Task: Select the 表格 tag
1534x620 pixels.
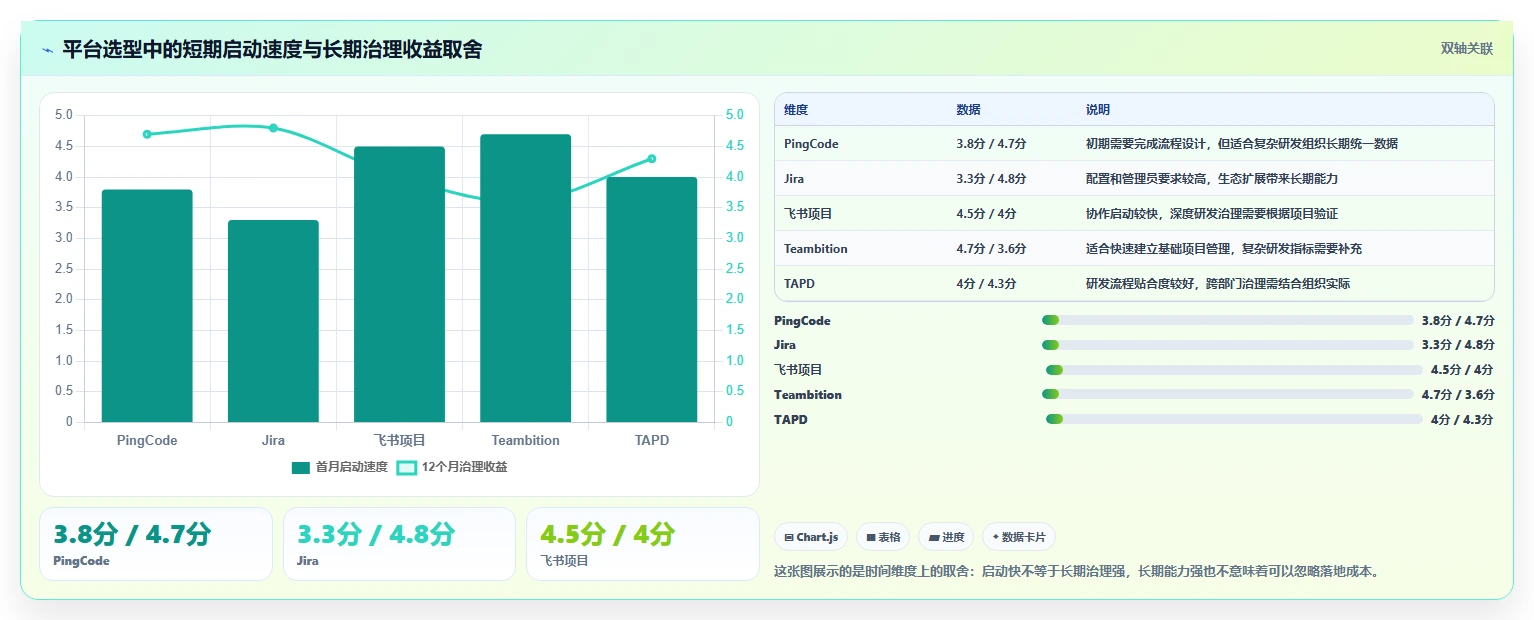Action: pyautogui.click(x=883, y=537)
